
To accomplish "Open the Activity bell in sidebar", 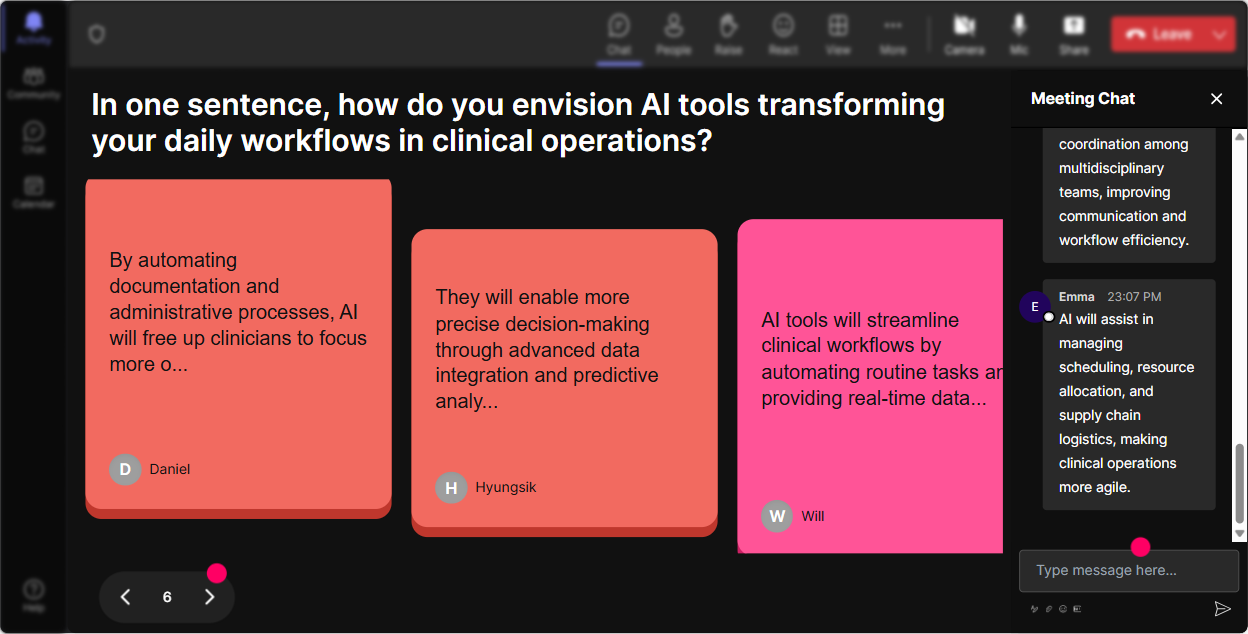I will point(34,27).
